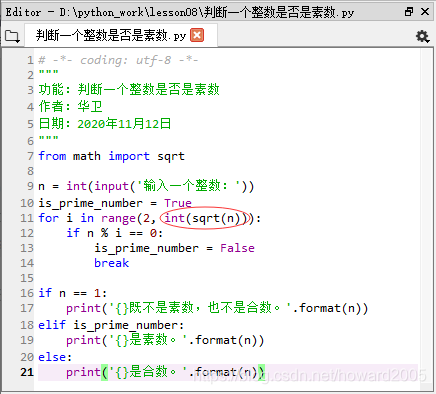Click the 'is_prime_number = True' line

tap(115, 203)
